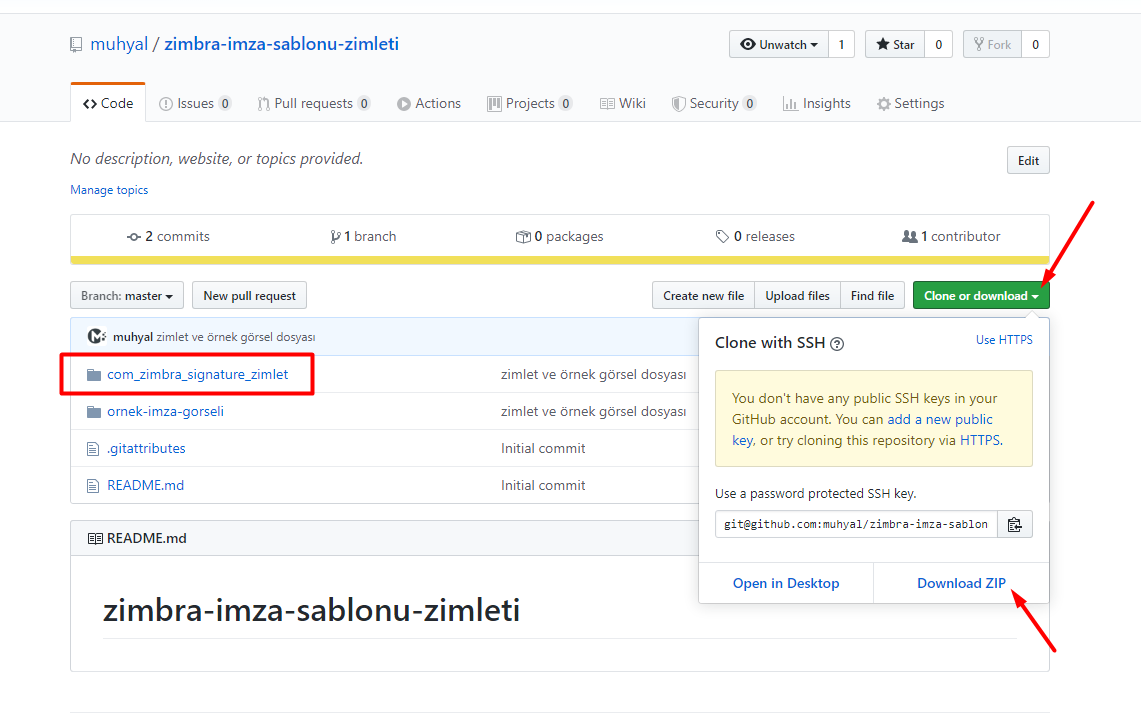Toggle the Clone or download dropdown
Screen dimensions: 1141x727
(x=981, y=295)
